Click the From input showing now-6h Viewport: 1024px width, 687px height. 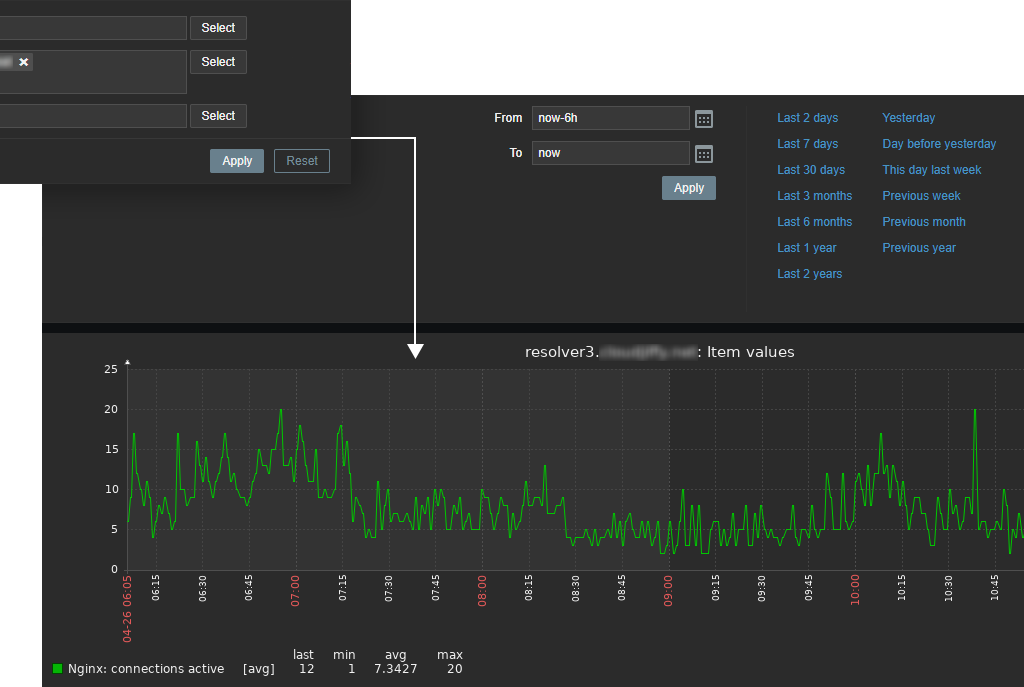click(610, 118)
